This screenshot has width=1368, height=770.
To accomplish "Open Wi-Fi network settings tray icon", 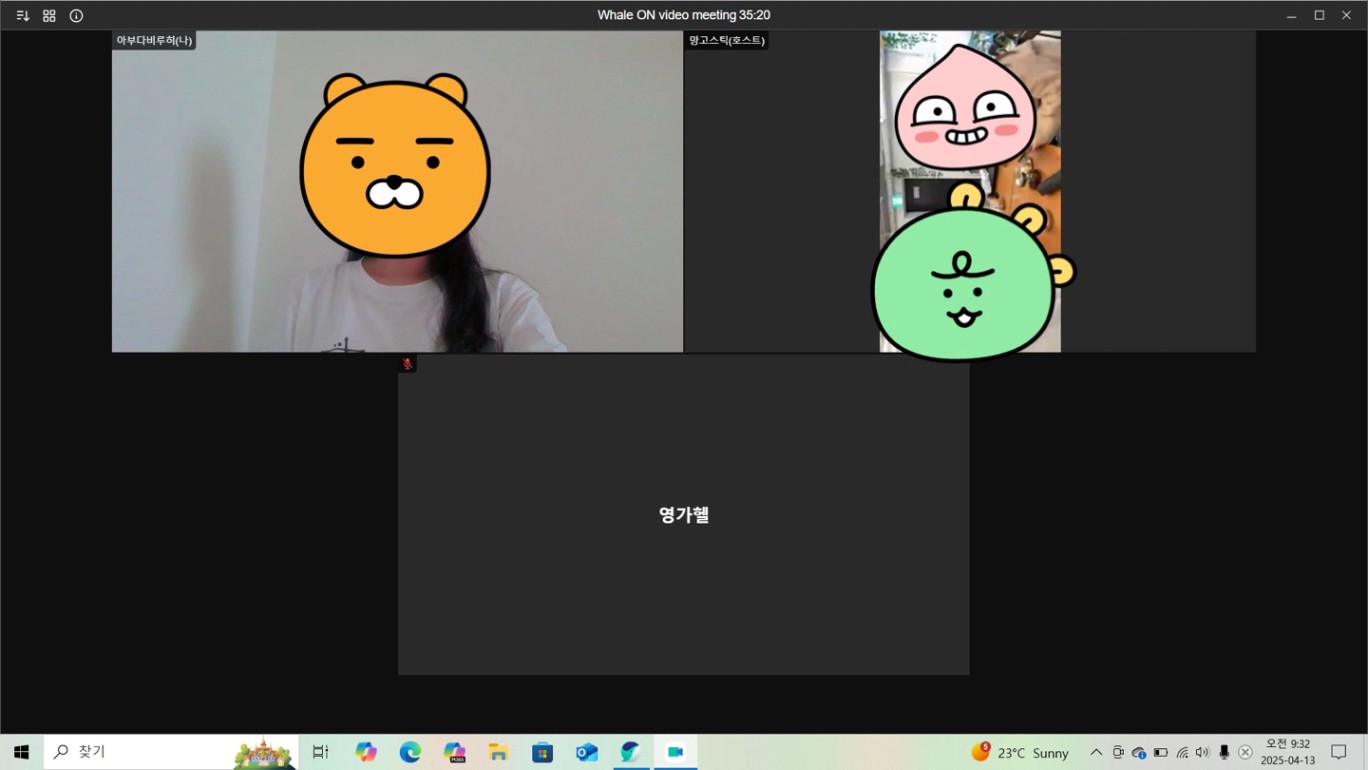I will tap(1182, 753).
